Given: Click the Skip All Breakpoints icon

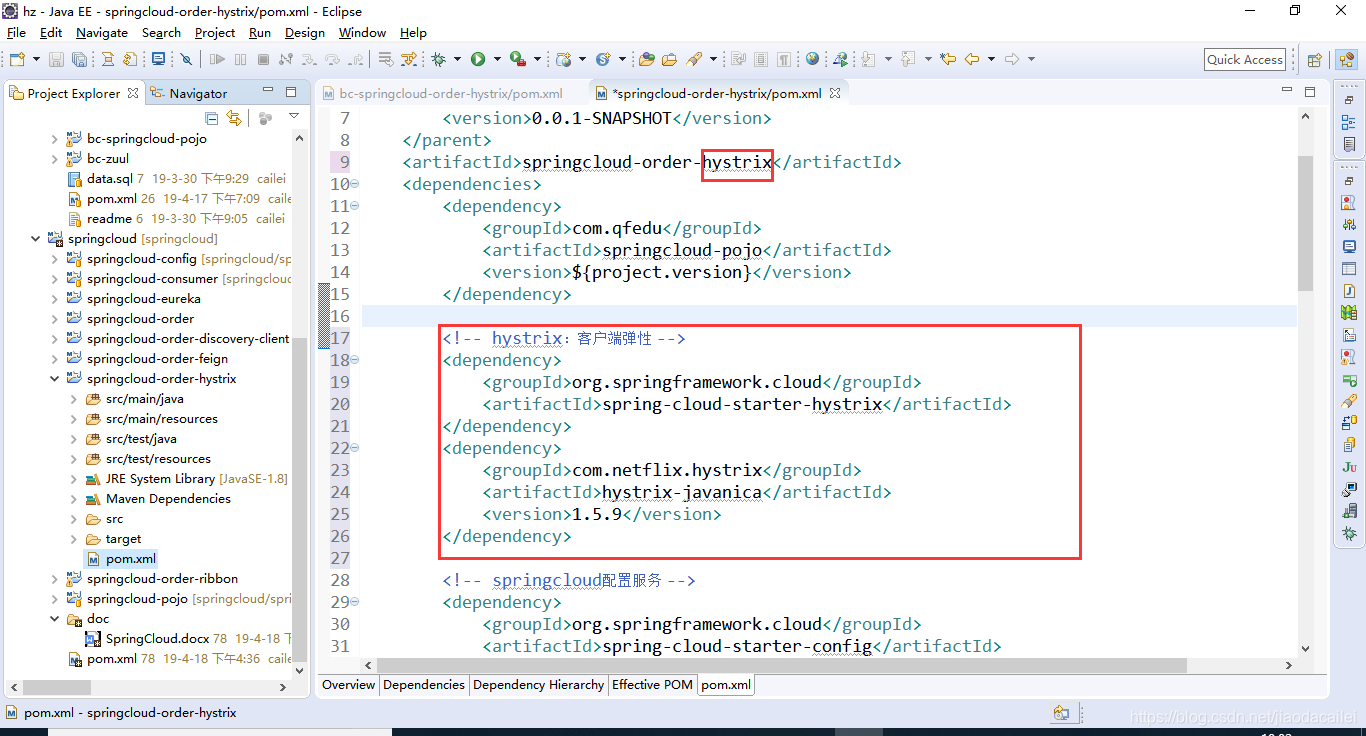Looking at the screenshot, I should pos(186,59).
